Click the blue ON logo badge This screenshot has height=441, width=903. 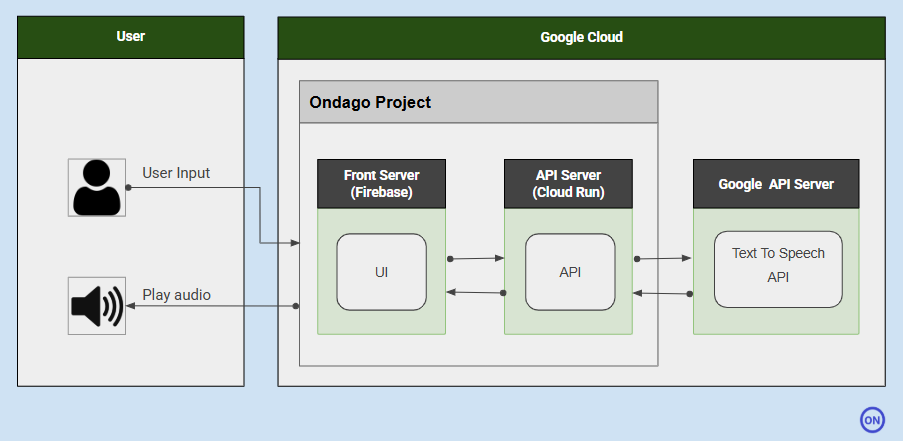point(872,420)
